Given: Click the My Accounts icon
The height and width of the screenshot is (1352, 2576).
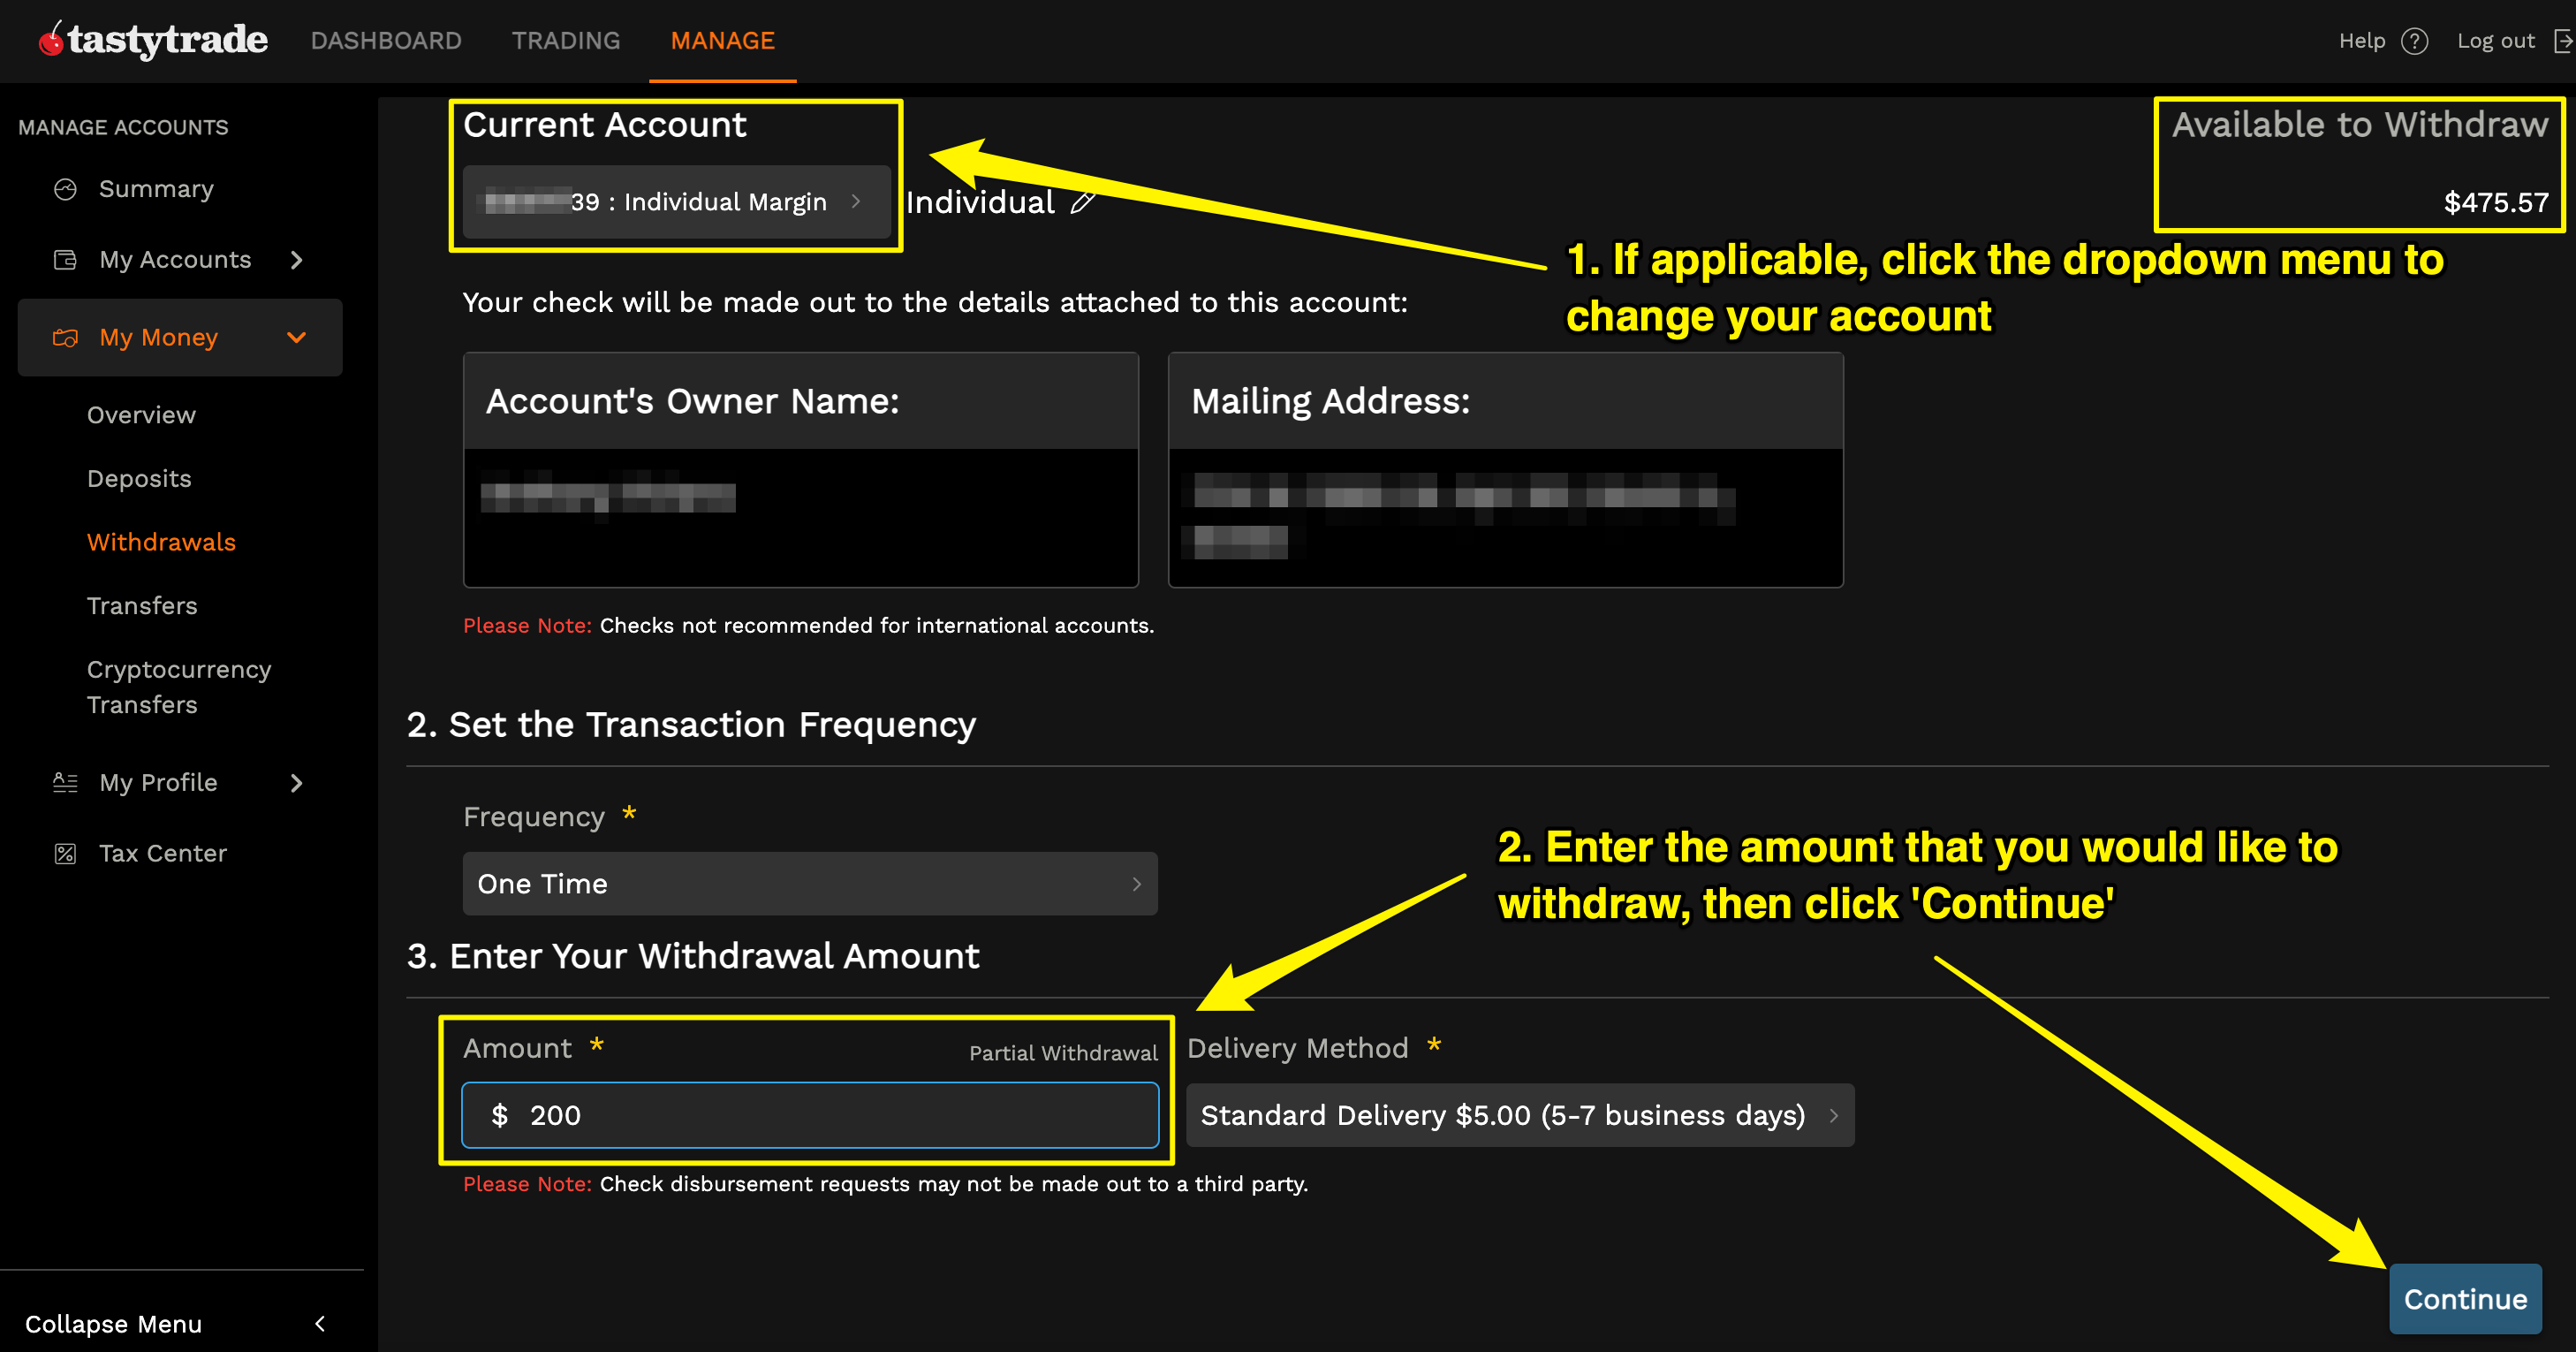Looking at the screenshot, I should pos(65,259).
